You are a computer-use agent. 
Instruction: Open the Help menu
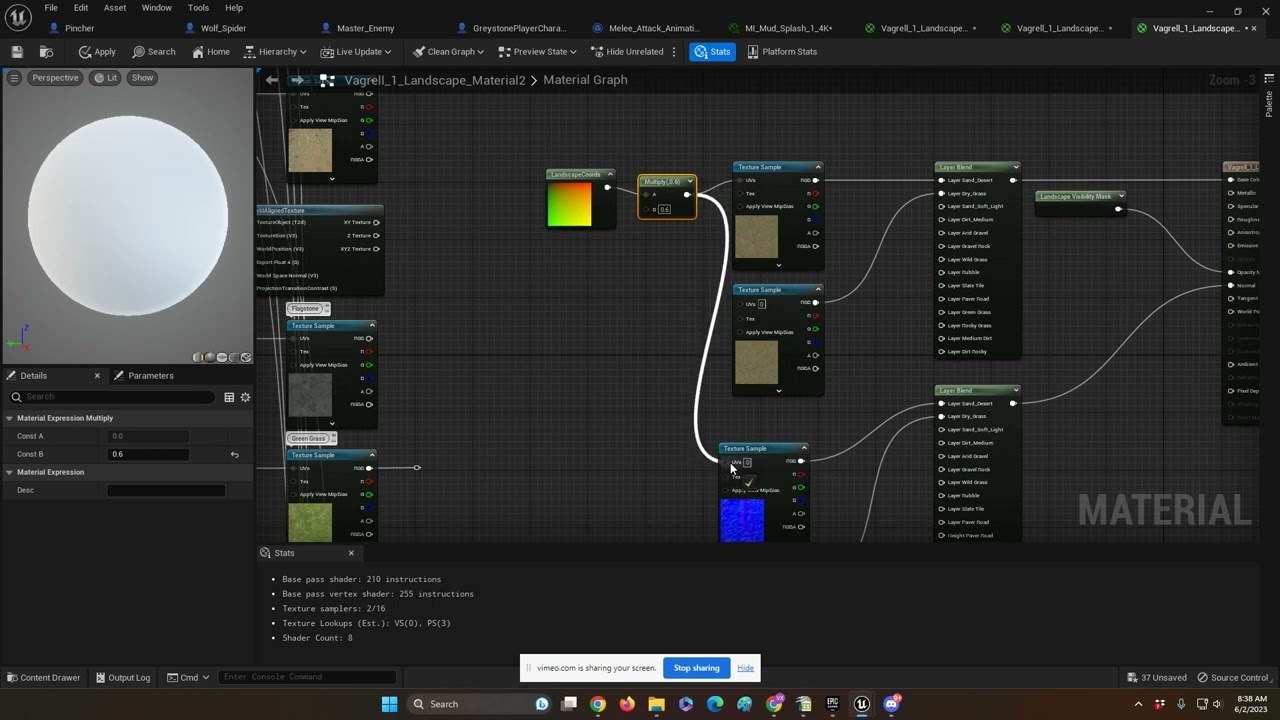[x=234, y=8]
